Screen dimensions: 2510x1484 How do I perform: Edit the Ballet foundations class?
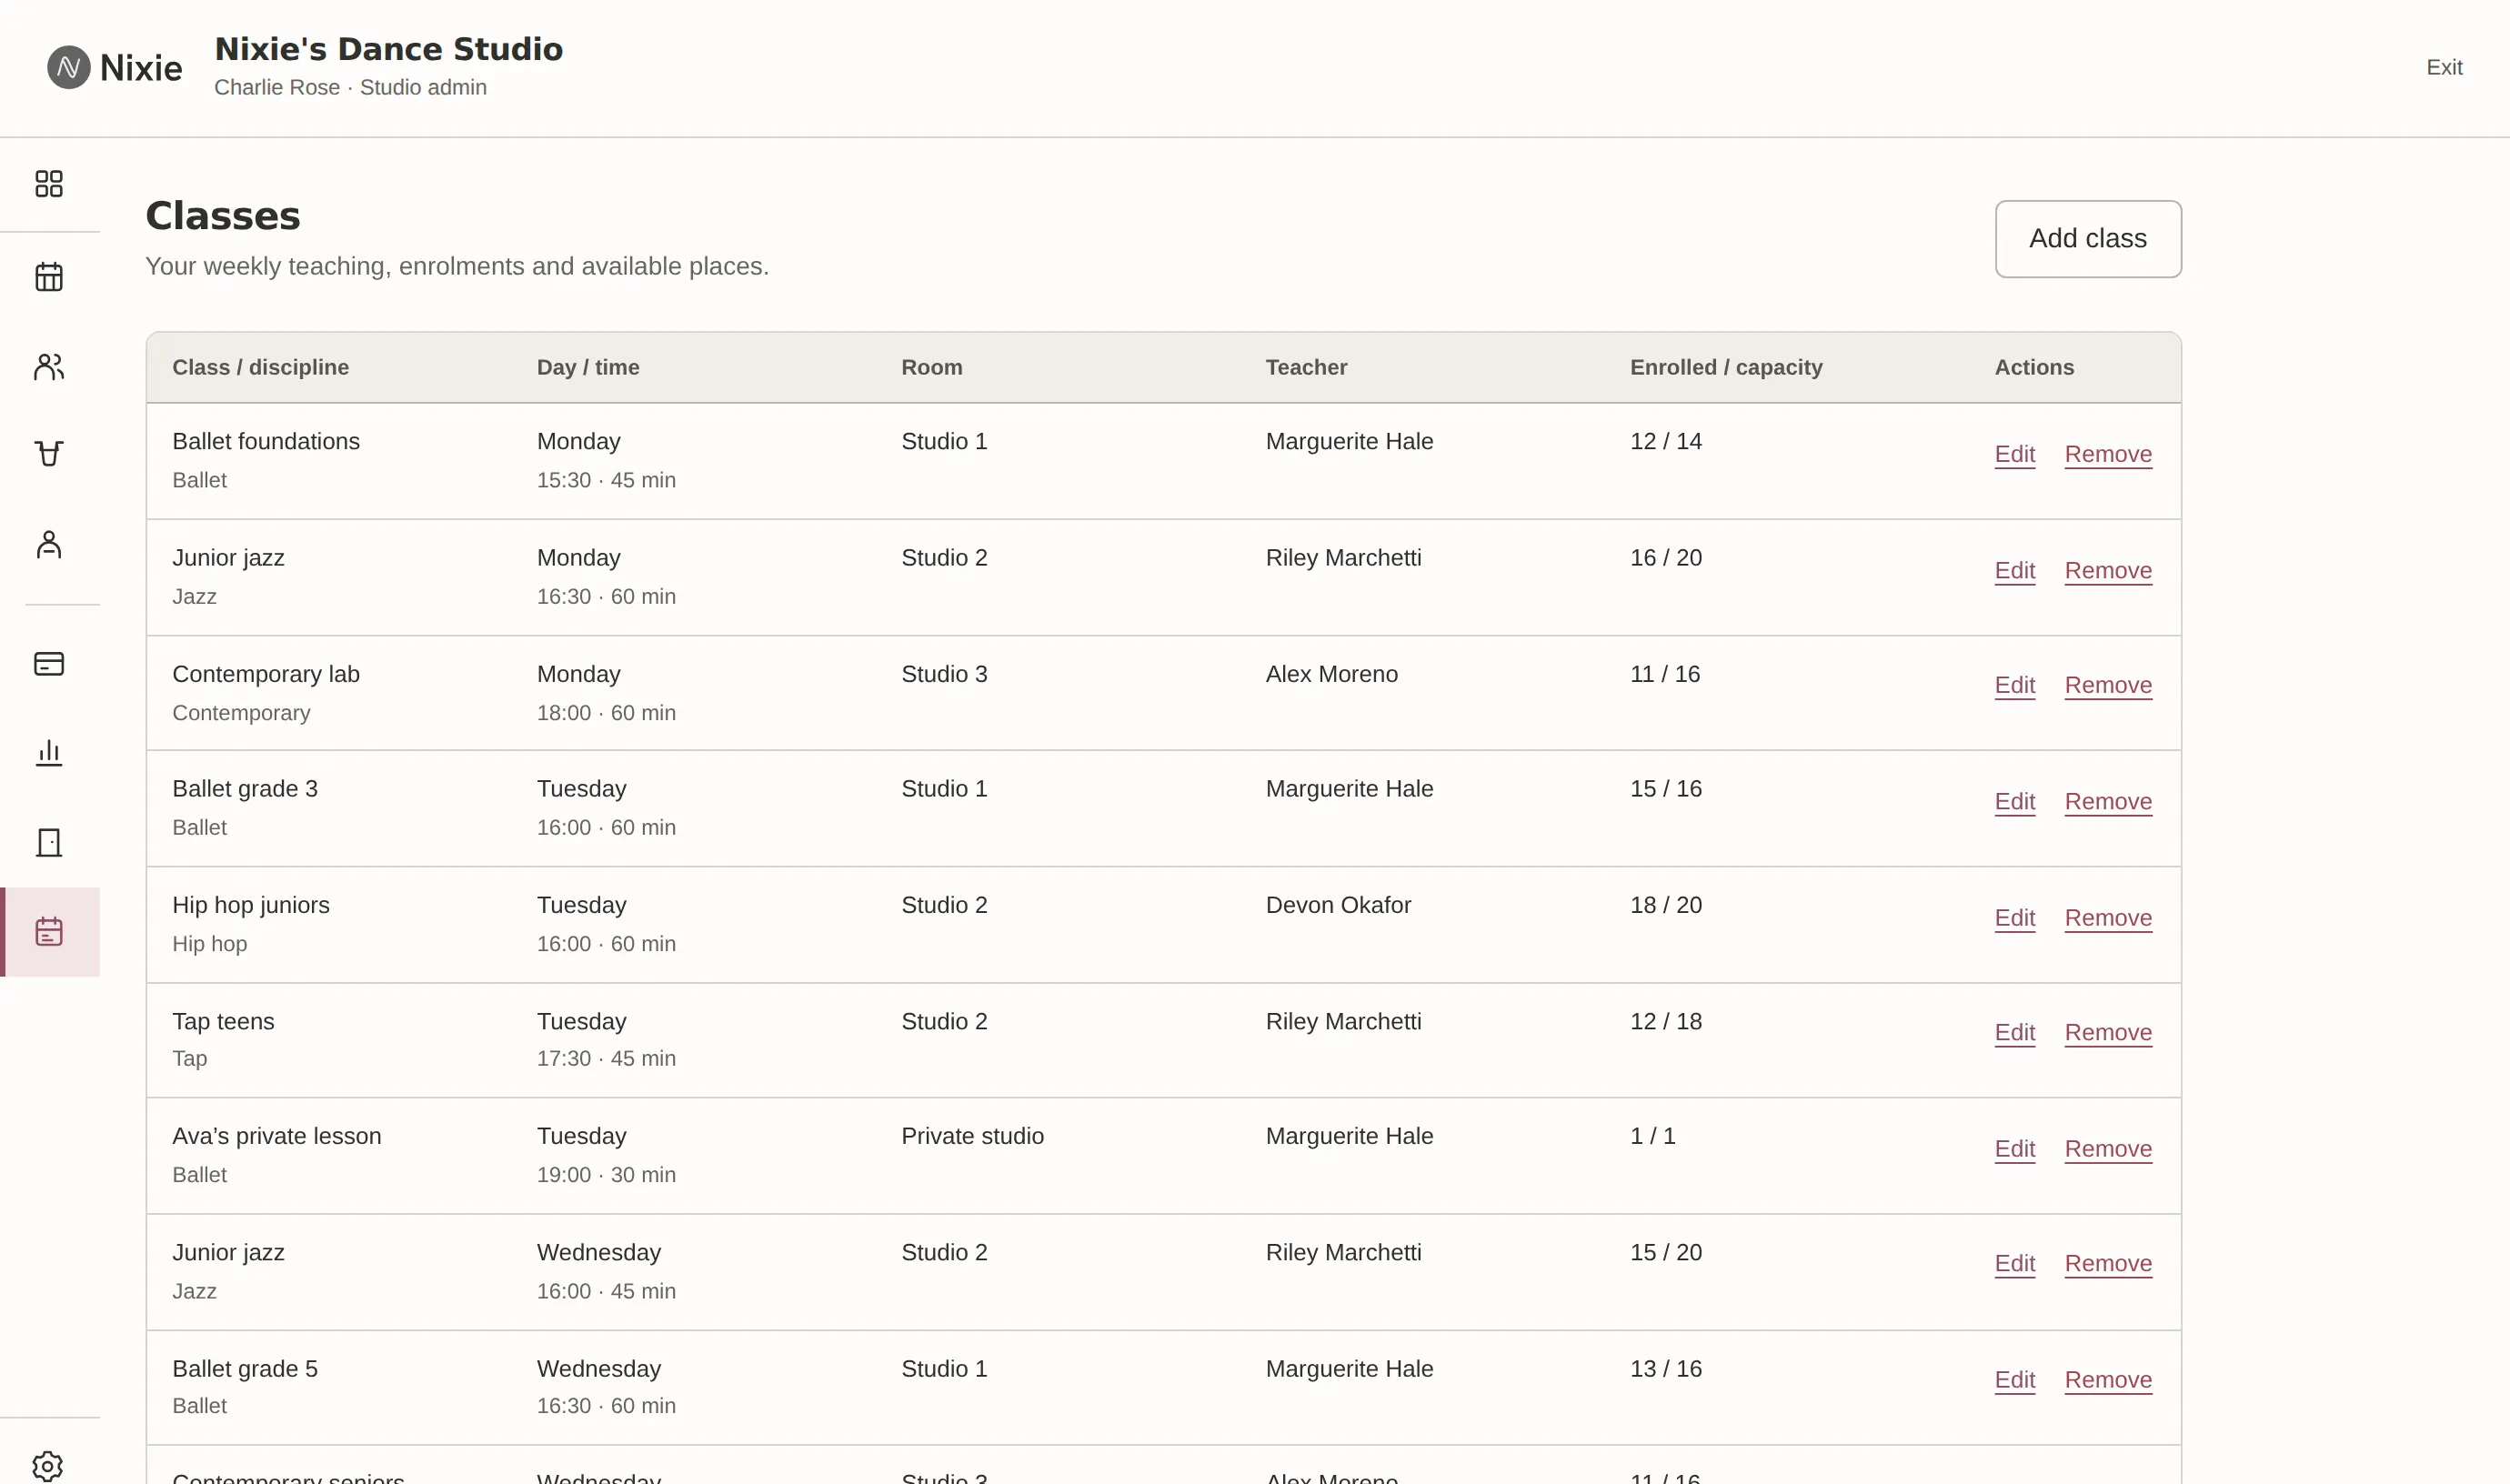point(2014,455)
